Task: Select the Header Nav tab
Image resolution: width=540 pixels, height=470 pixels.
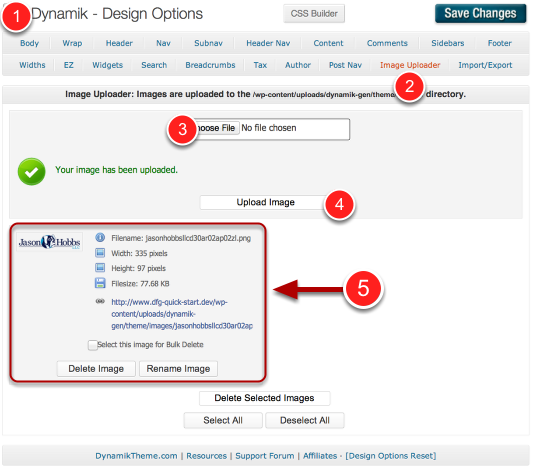Action: click(268, 43)
